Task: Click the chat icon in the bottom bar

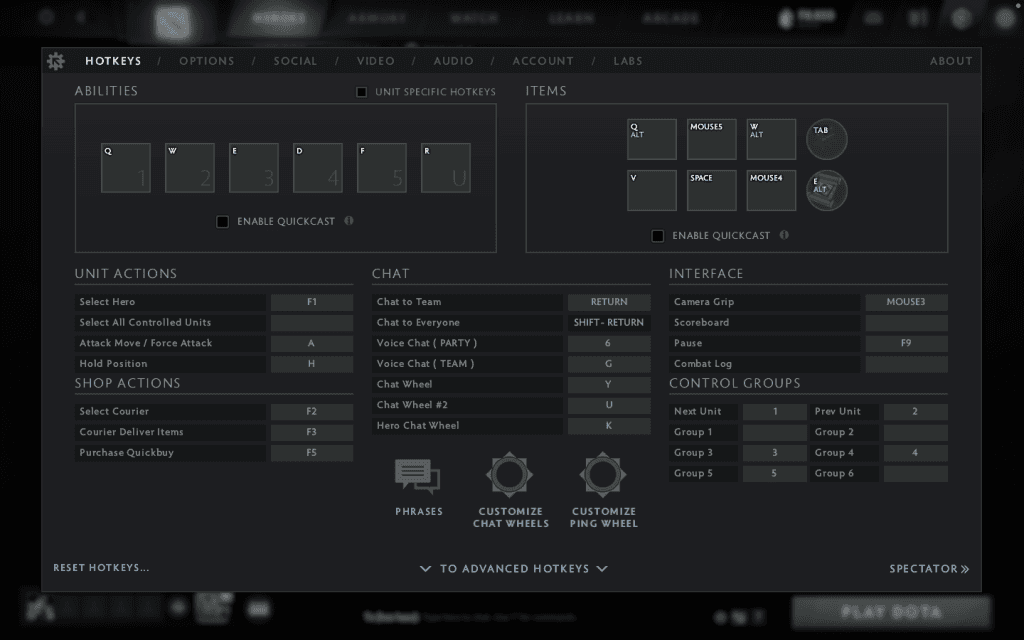Action: [x=258, y=609]
